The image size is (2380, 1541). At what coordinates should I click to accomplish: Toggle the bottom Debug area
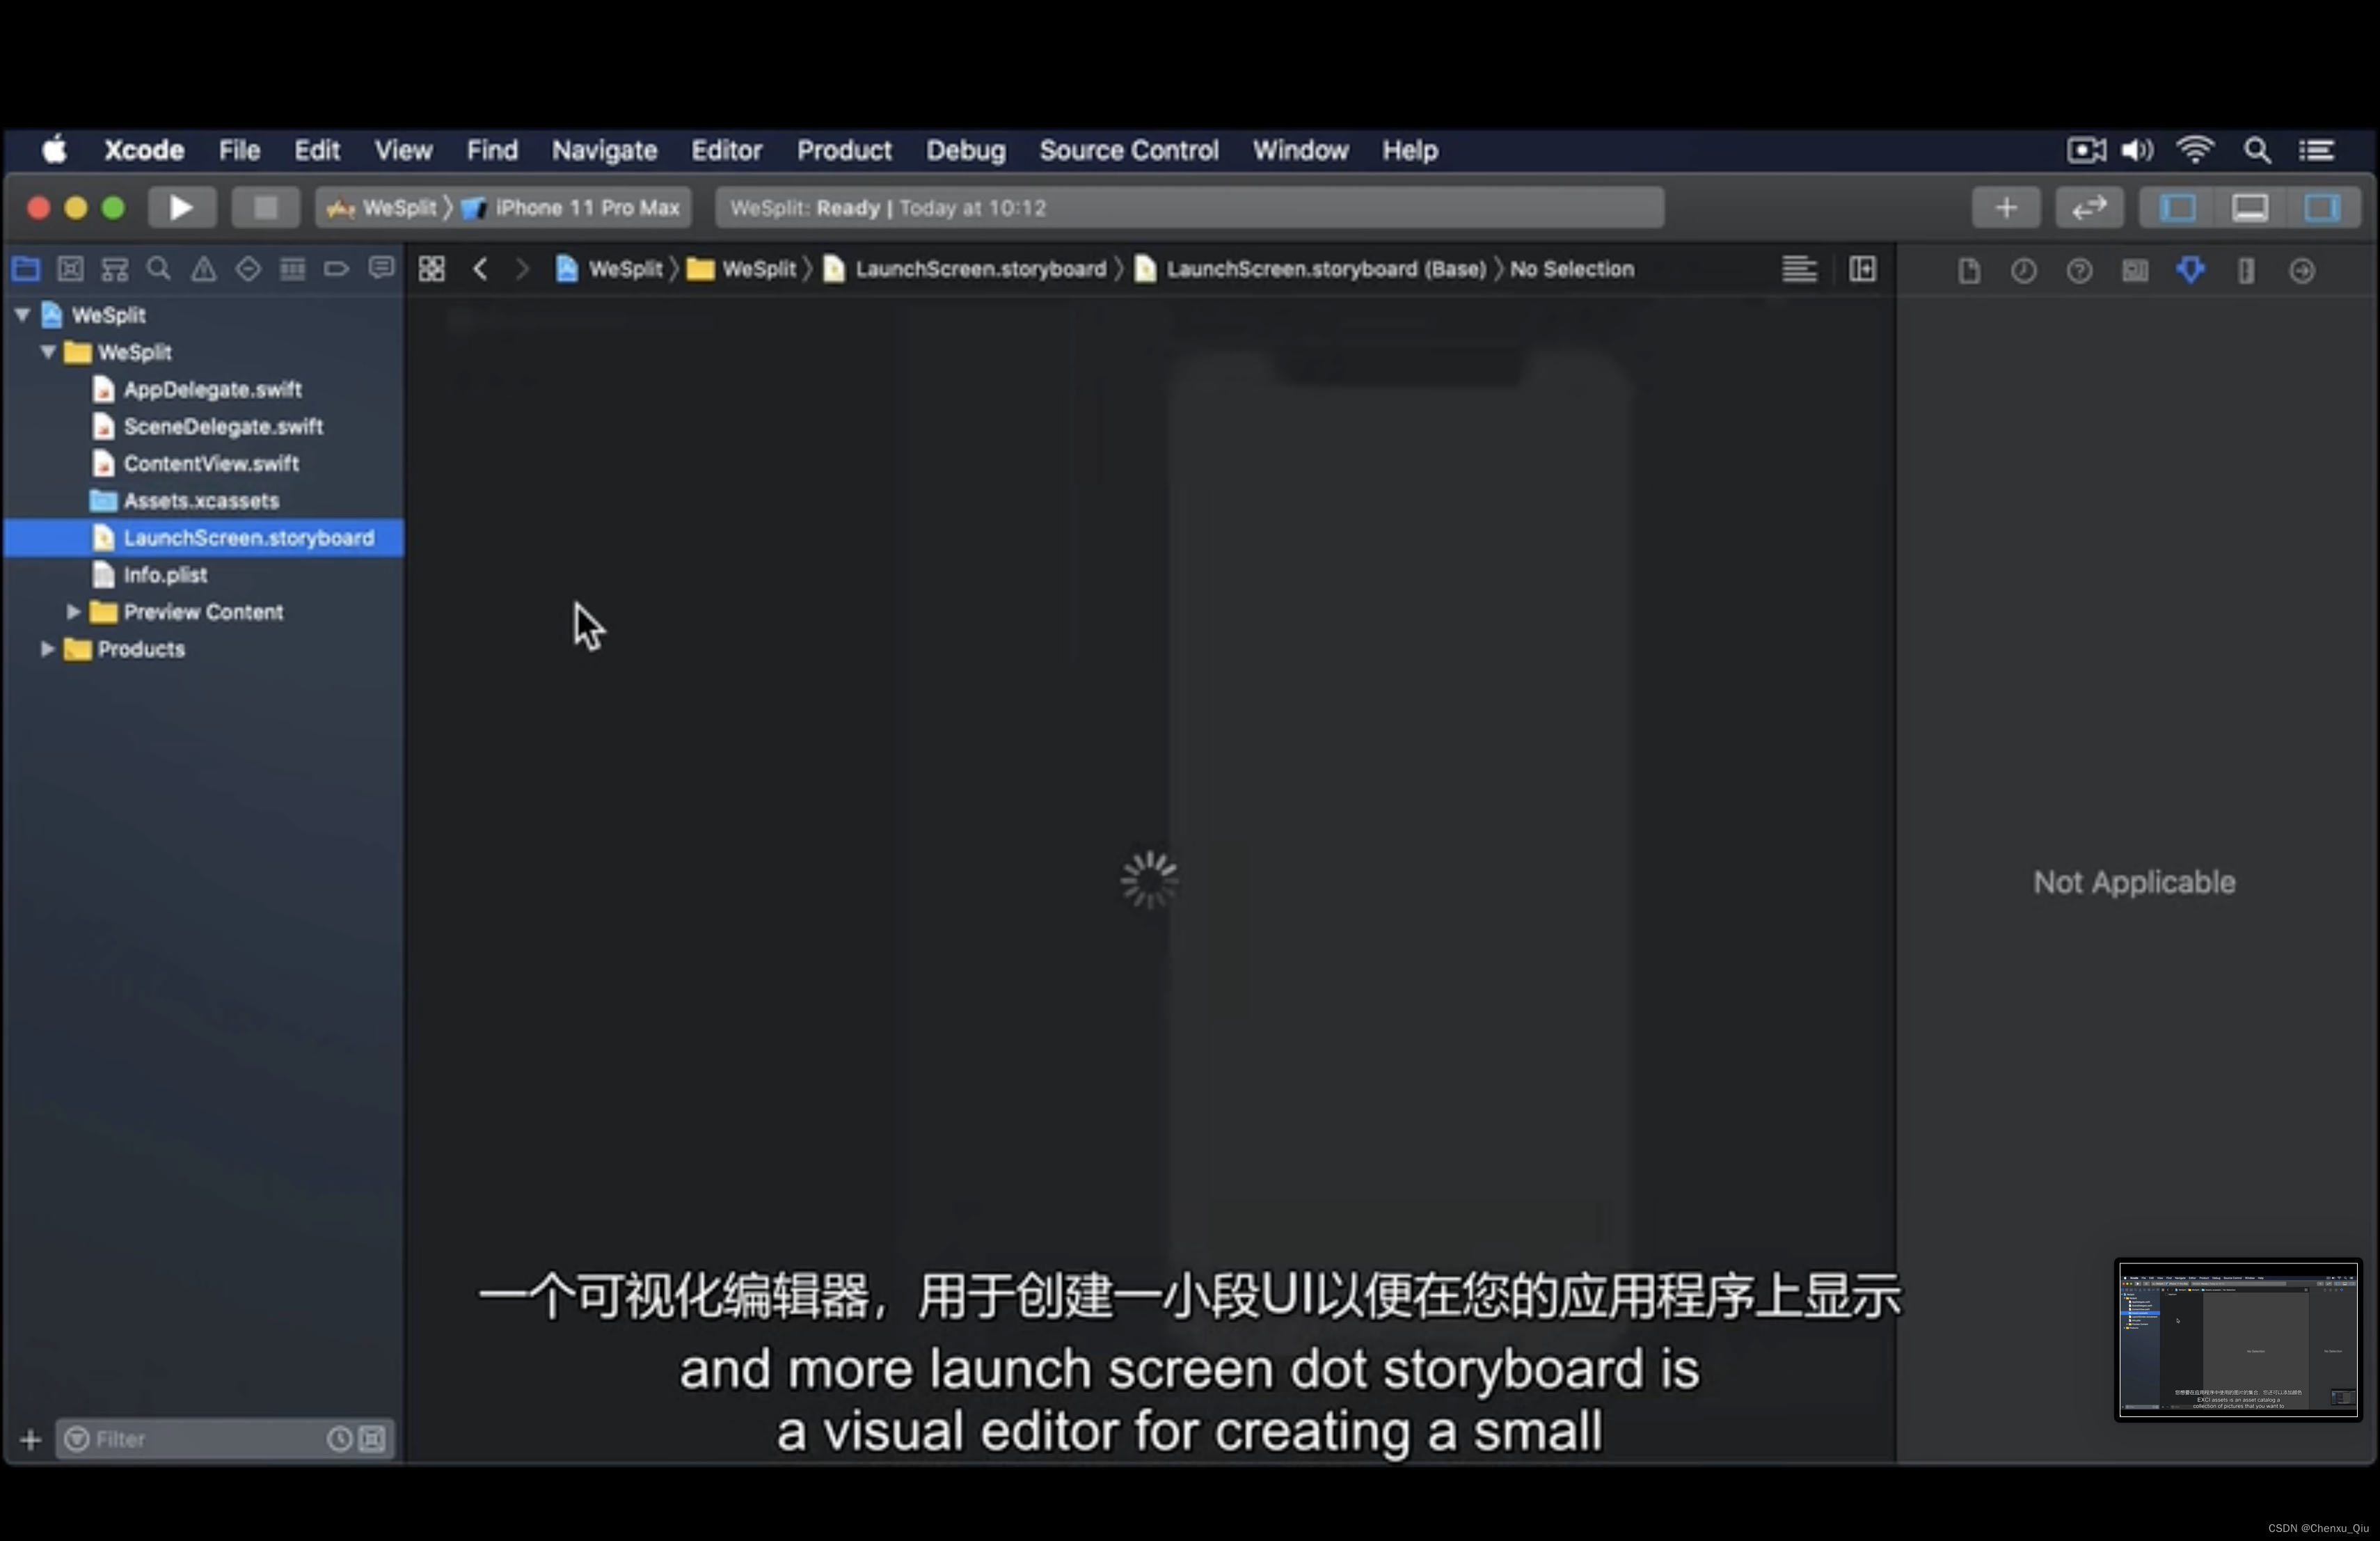click(x=2249, y=208)
